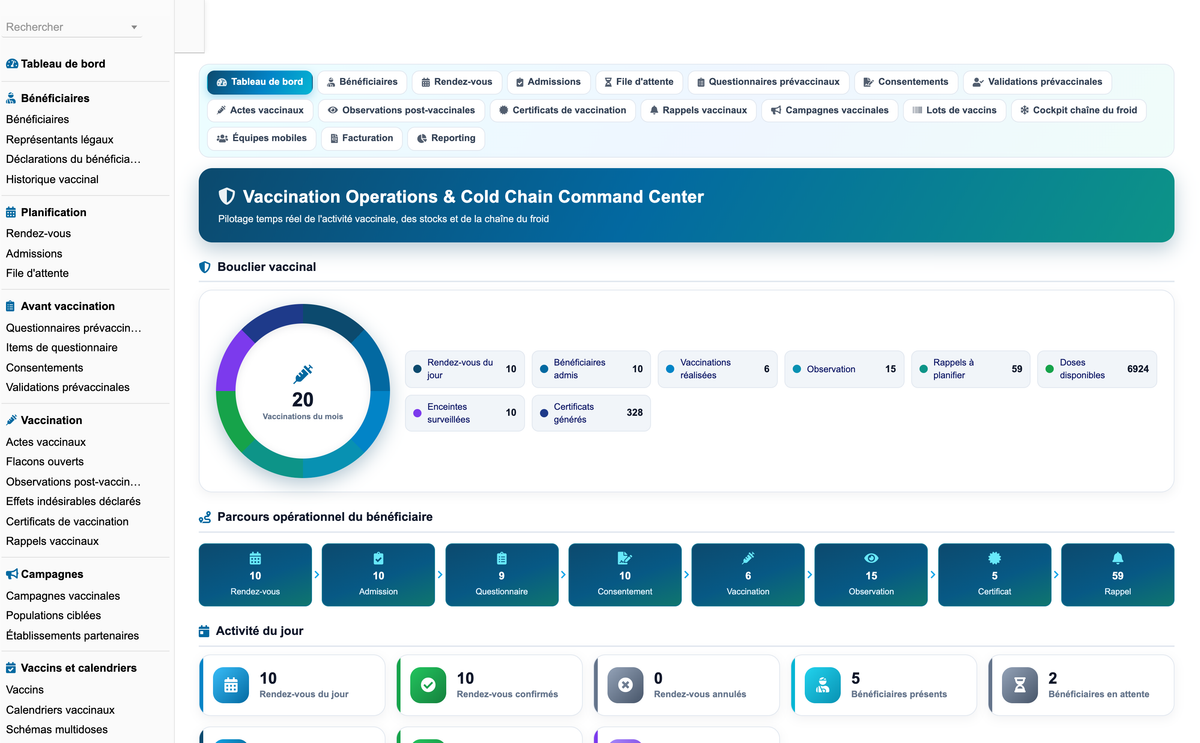This screenshot has height=743, width=1200.
Task: Open Calendriers vaccinaux in the sidebar
Action: (60, 709)
